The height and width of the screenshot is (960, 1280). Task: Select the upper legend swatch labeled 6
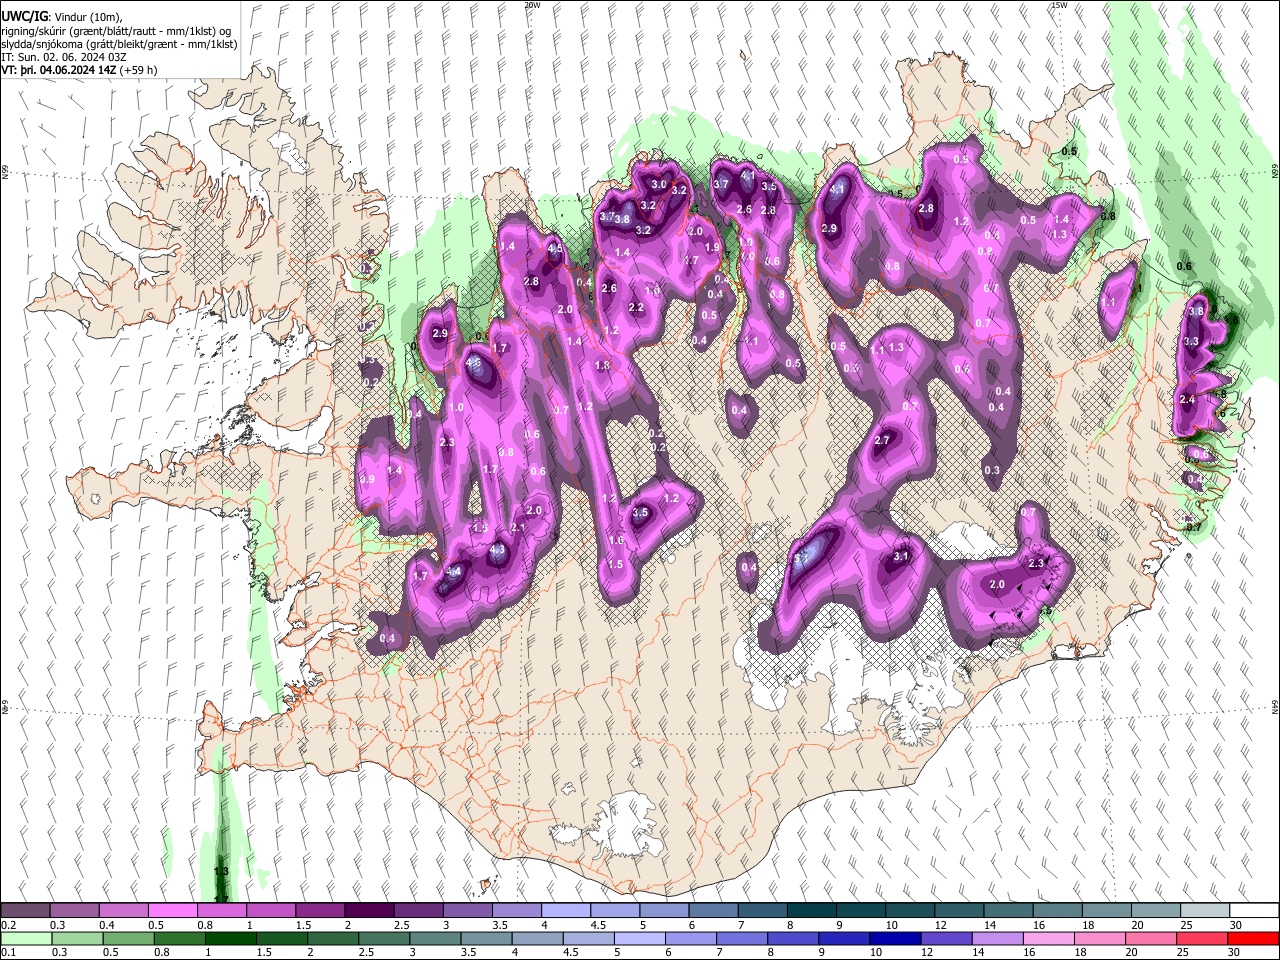tap(711, 911)
